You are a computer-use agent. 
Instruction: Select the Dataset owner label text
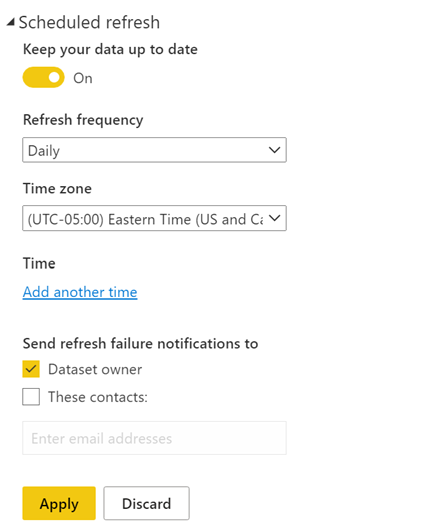pos(95,369)
